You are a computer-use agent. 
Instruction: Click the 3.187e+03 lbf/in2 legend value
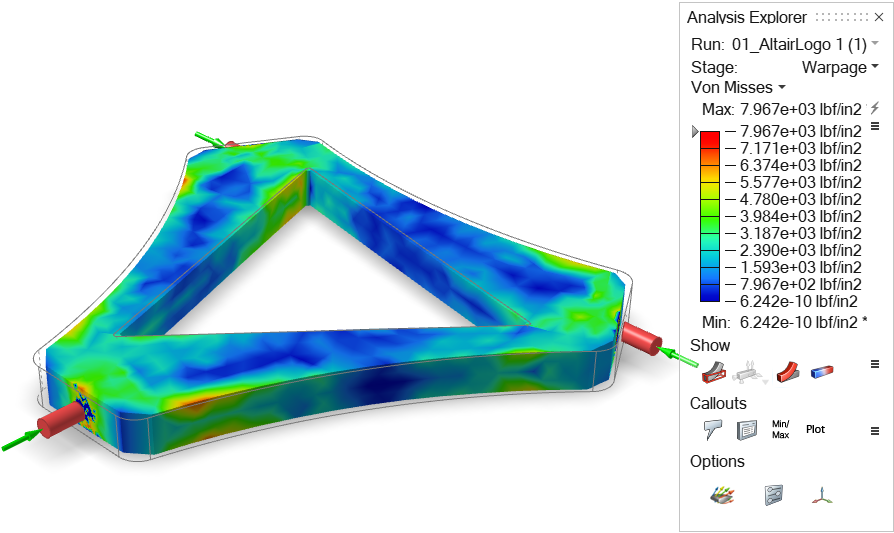point(800,233)
